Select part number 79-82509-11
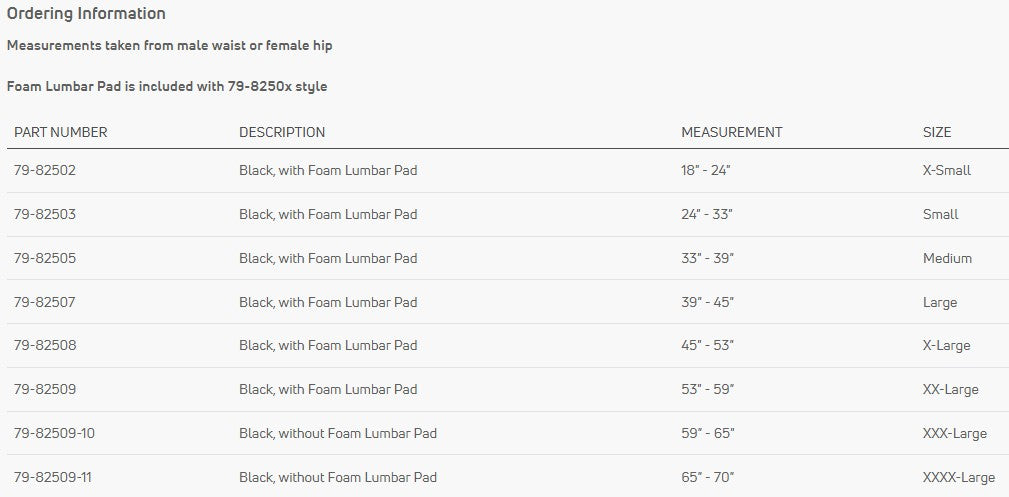Viewport: 1009px width, 497px height. (x=53, y=478)
